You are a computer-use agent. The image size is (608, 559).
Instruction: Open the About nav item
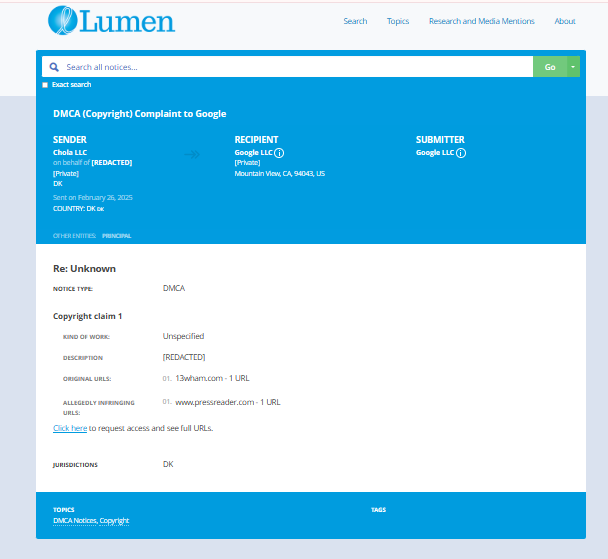tap(565, 21)
